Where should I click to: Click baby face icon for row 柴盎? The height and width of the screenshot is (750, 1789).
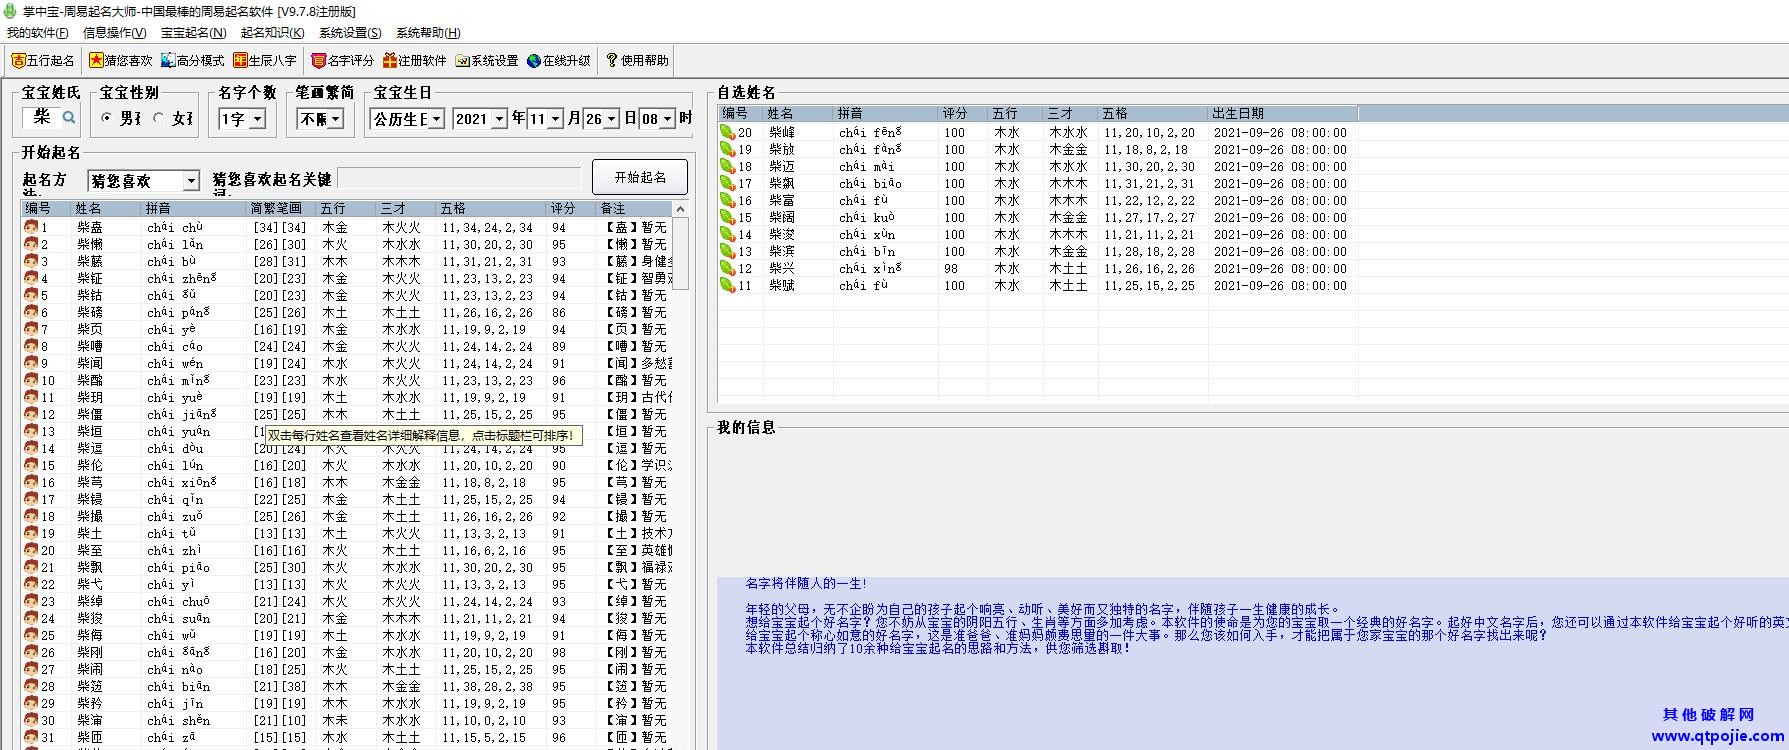[x=31, y=227]
